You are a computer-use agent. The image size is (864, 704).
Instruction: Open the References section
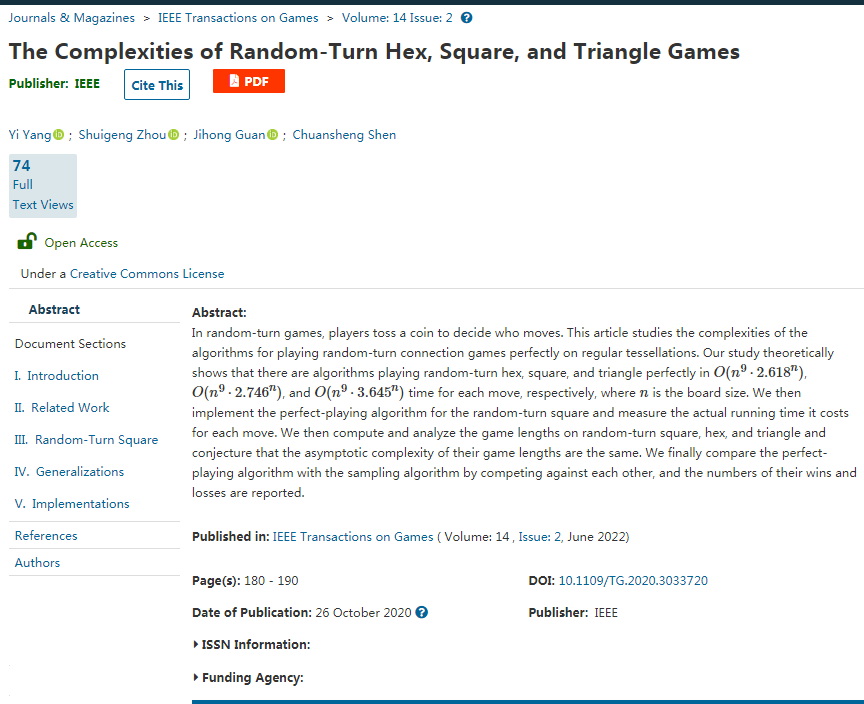pyautogui.click(x=46, y=536)
